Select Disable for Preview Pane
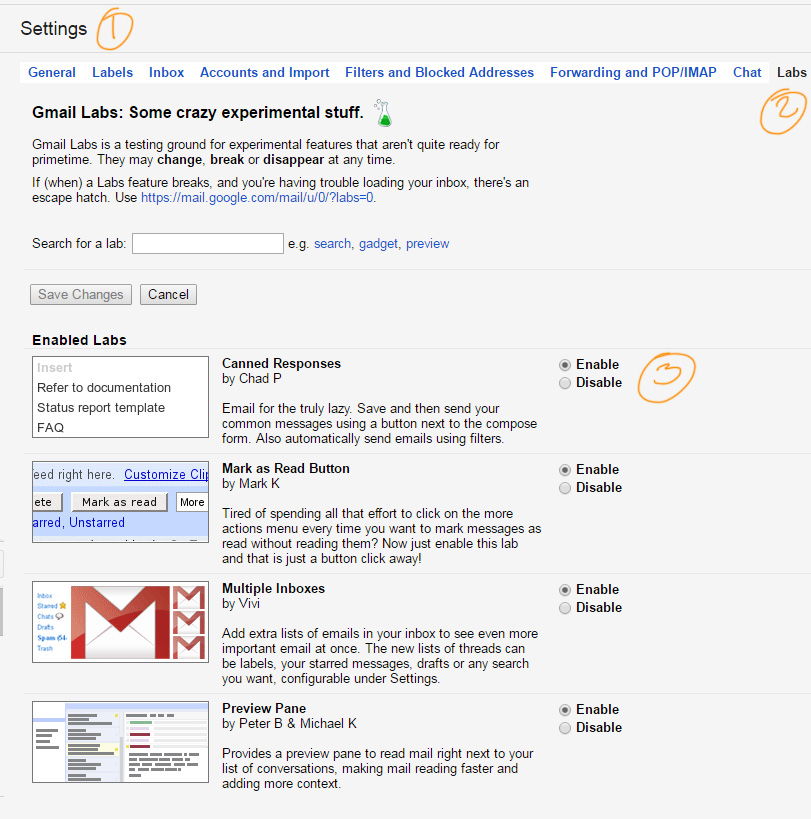811x819 pixels. point(565,728)
